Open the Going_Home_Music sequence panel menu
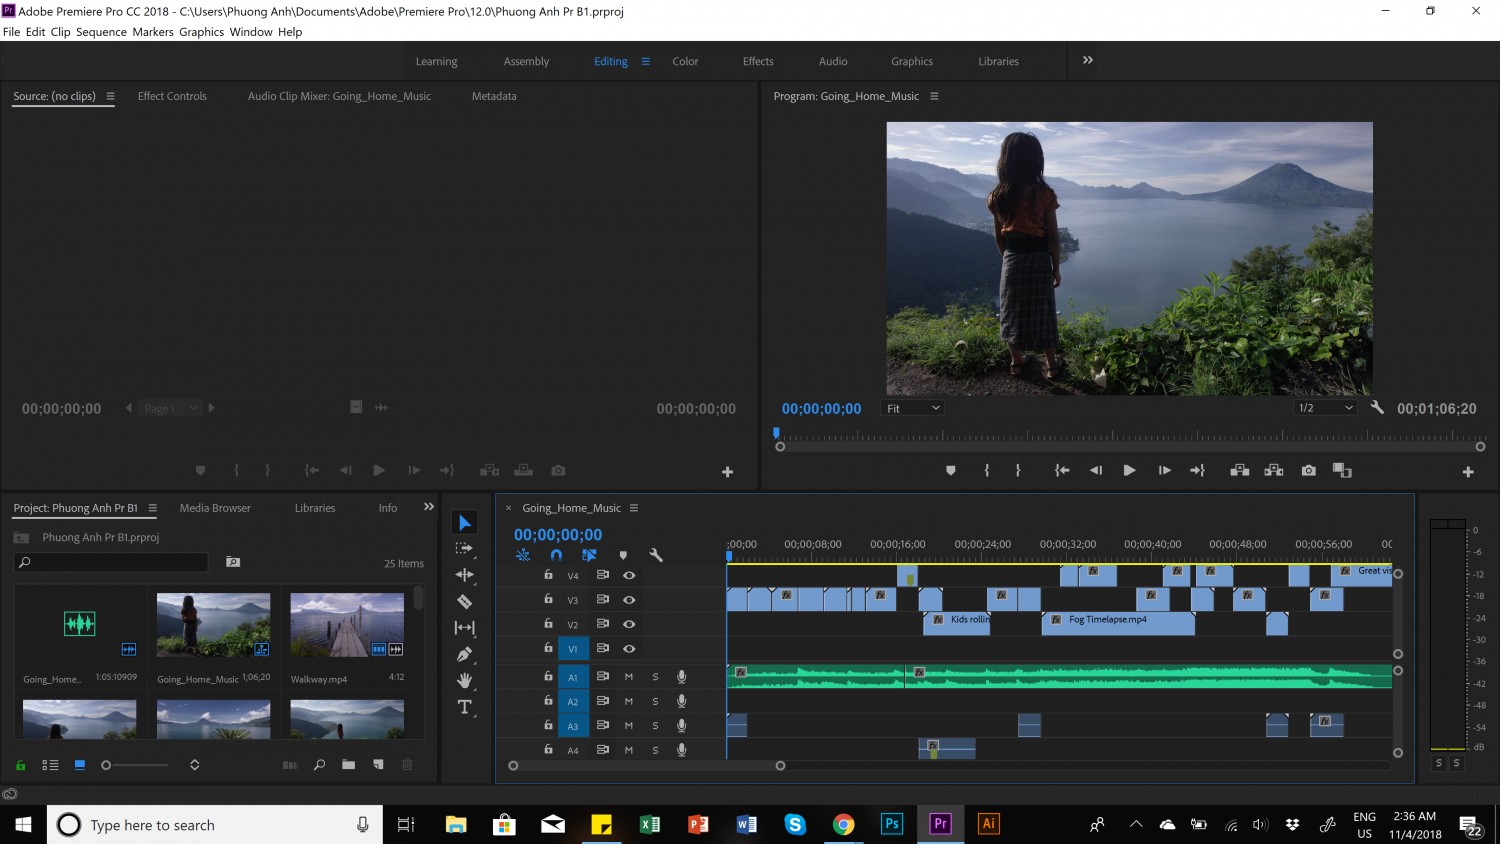 pyautogui.click(x=634, y=508)
